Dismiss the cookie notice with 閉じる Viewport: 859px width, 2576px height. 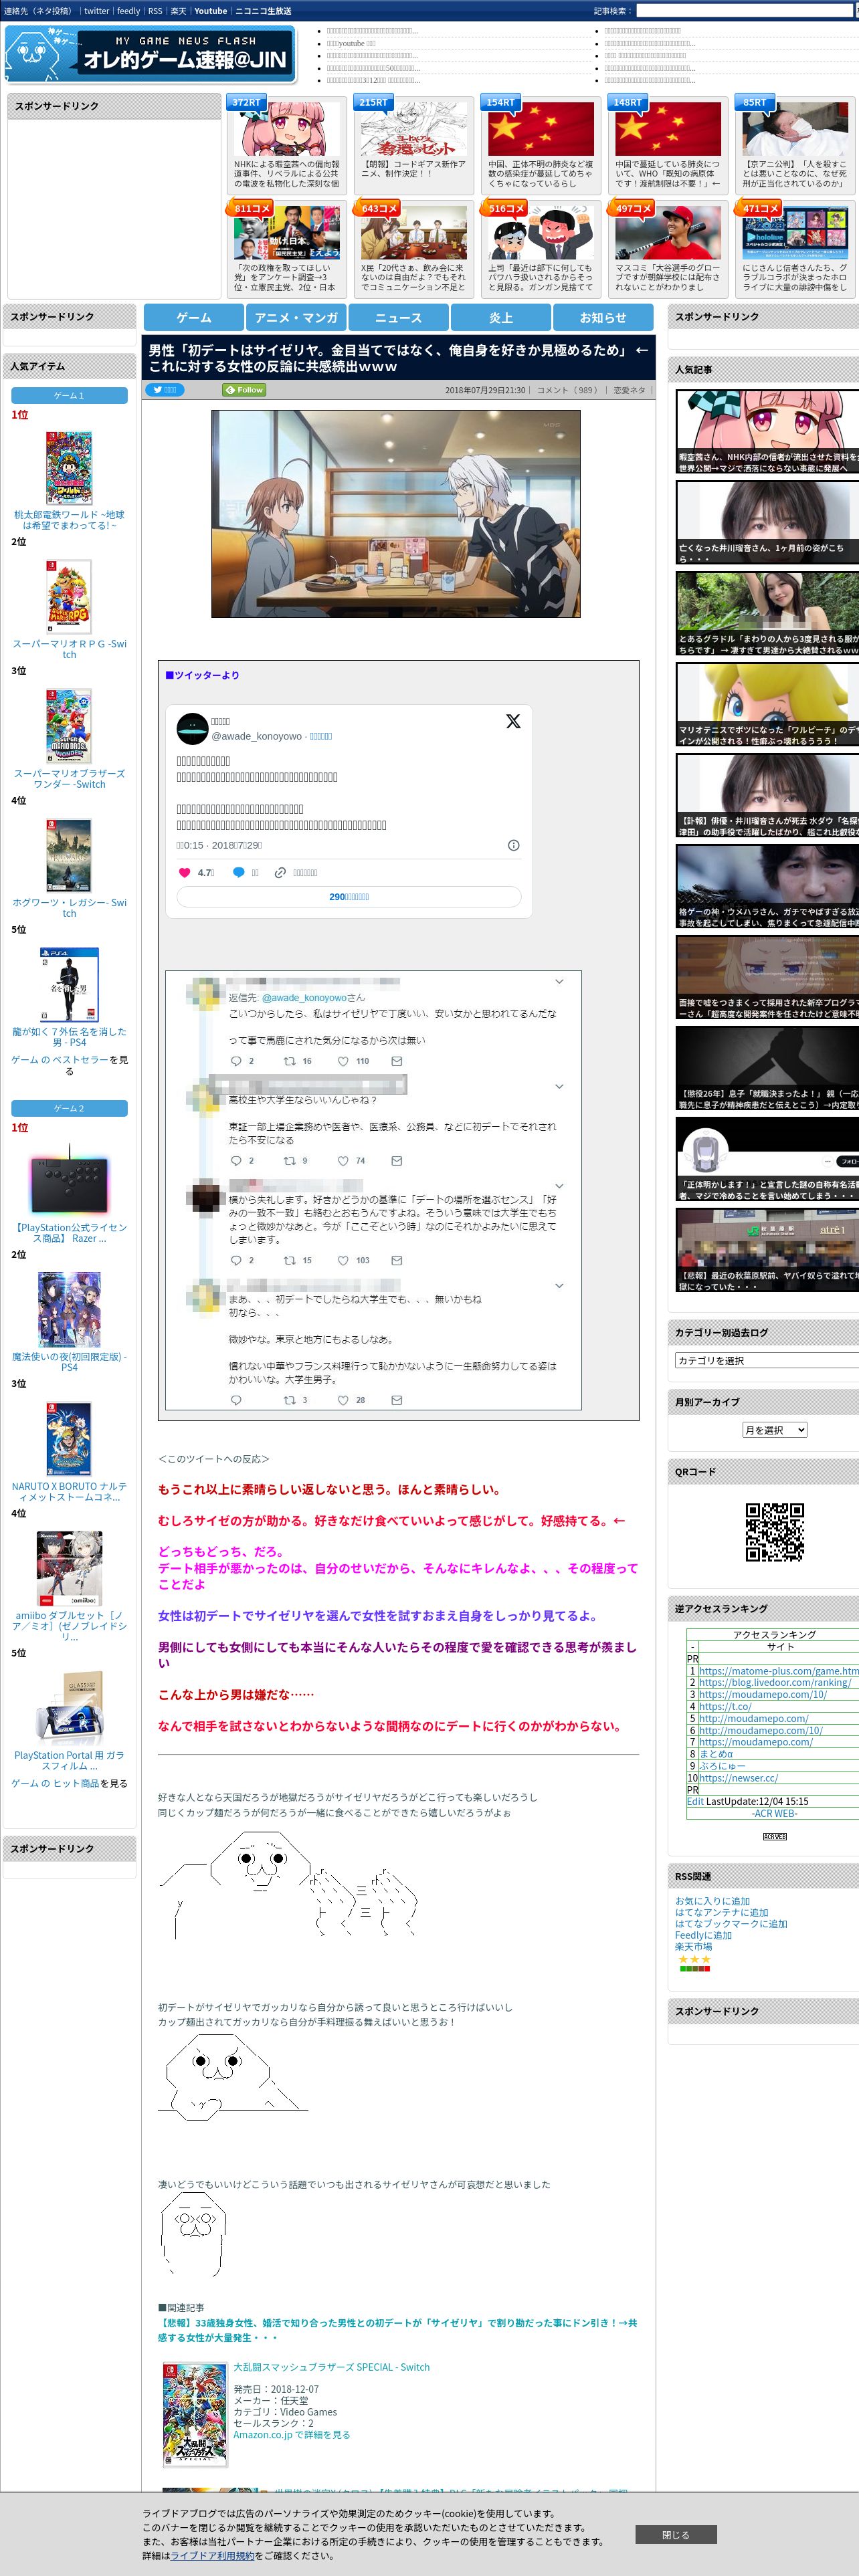coord(675,2535)
